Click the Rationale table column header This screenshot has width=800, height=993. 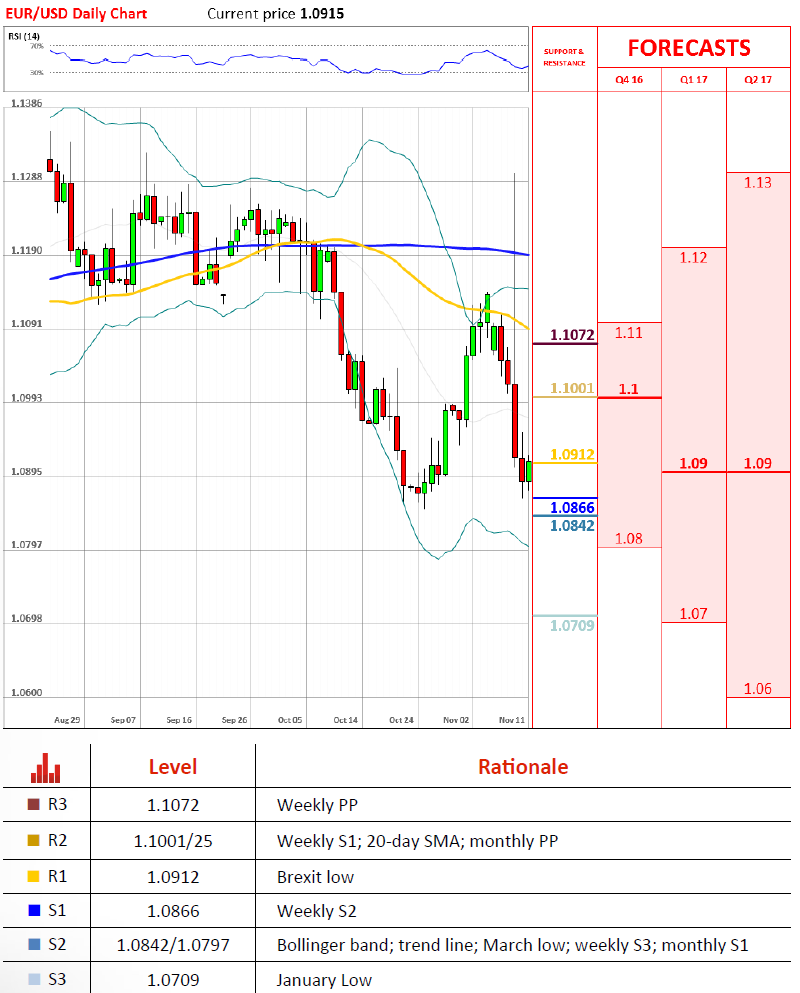(x=523, y=767)
